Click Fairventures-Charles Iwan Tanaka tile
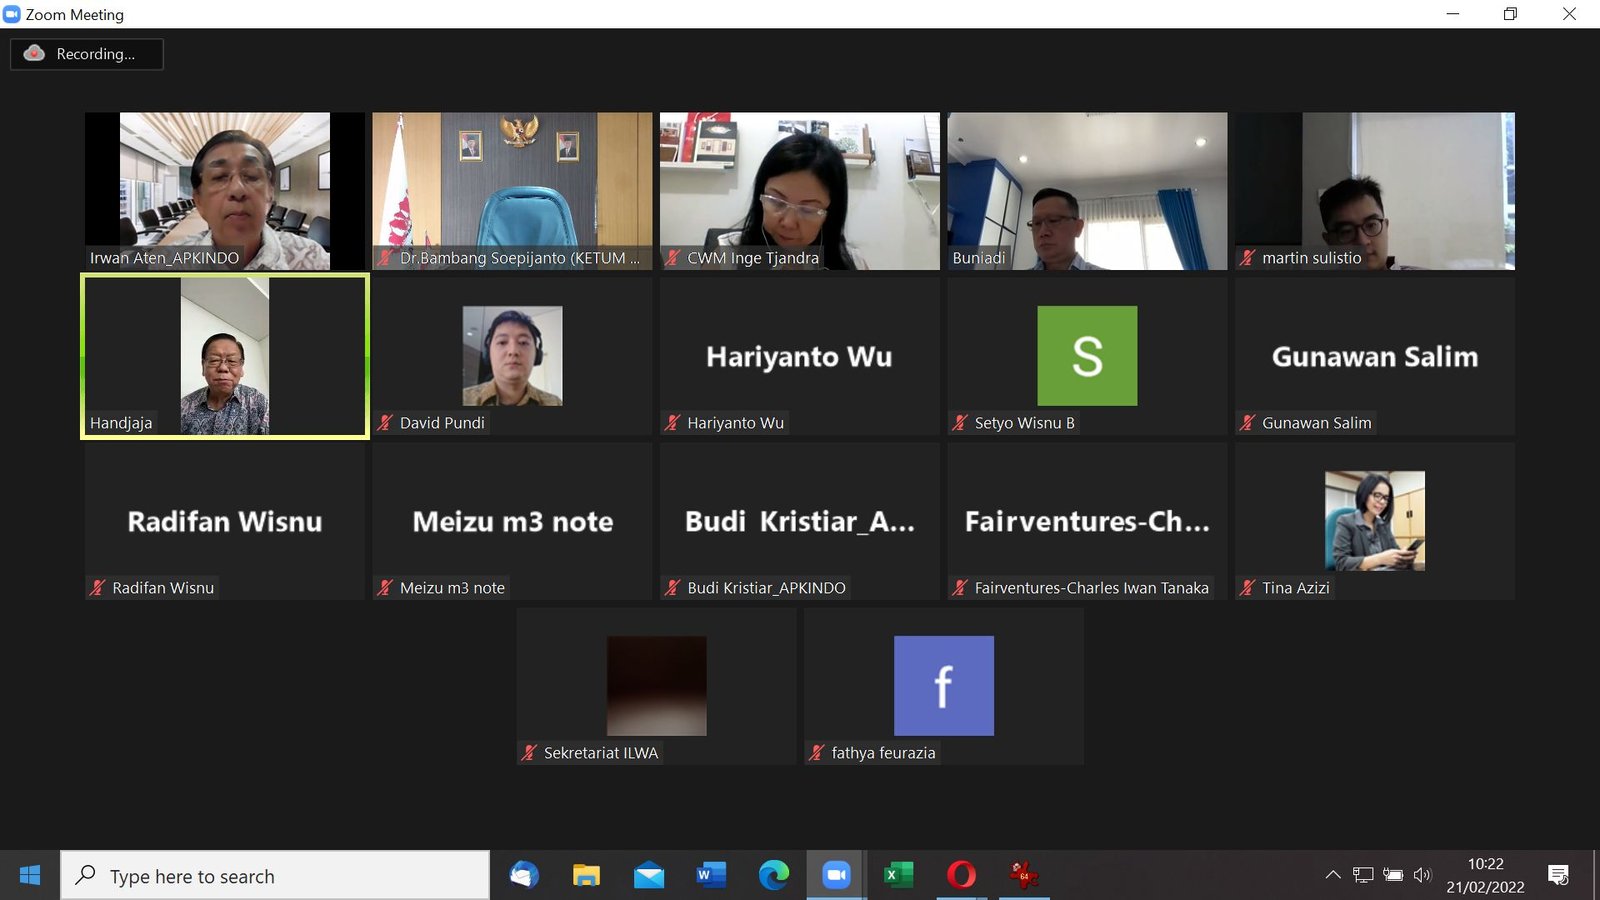 (1087, 521)
